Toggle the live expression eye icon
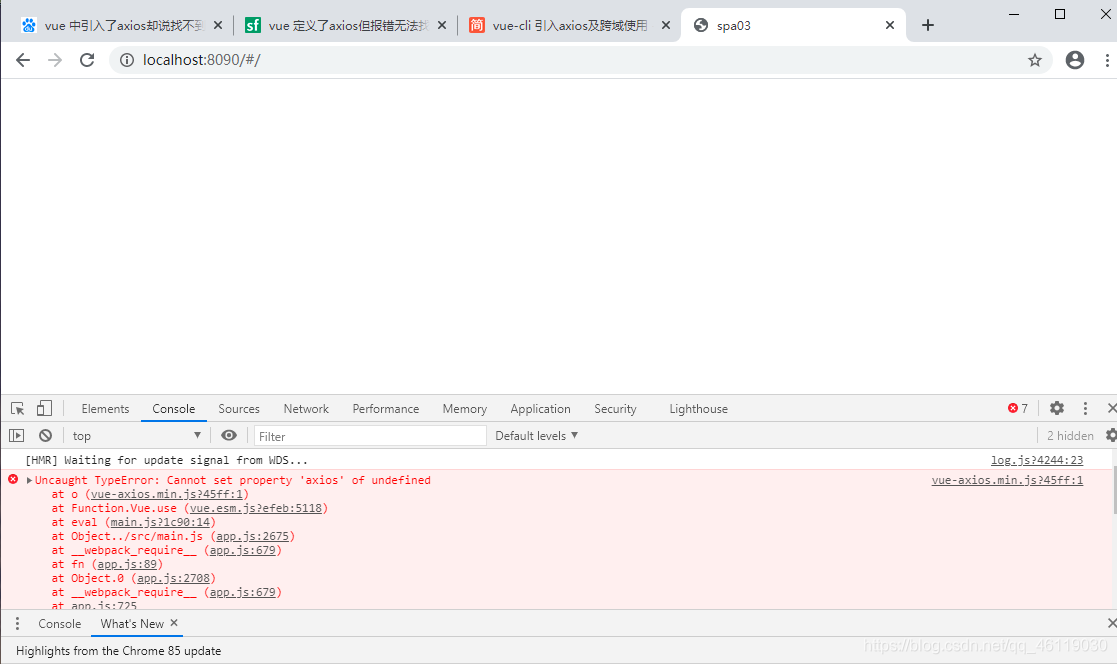The width and height of the screenshot is (1117, 664). pyautogui.click(x=229, y=436)
